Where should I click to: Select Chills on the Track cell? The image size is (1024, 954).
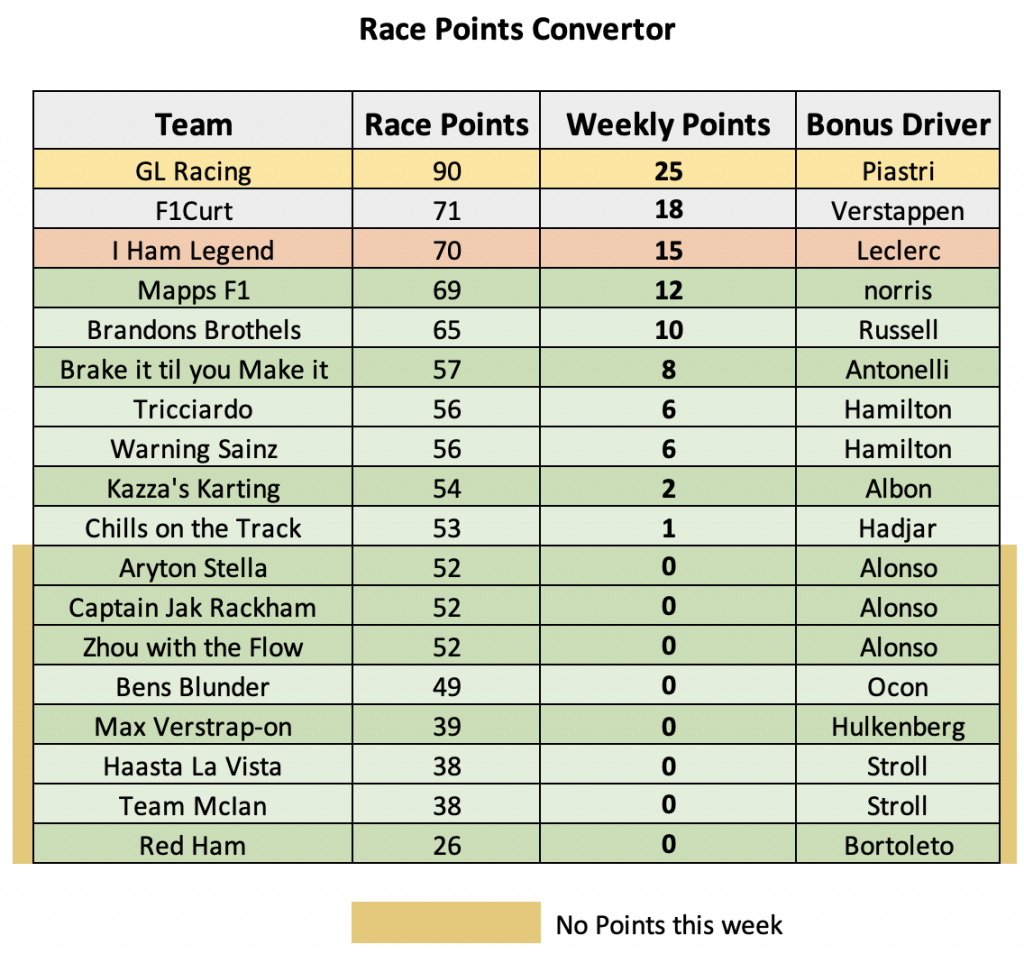[x=193, y=528]
